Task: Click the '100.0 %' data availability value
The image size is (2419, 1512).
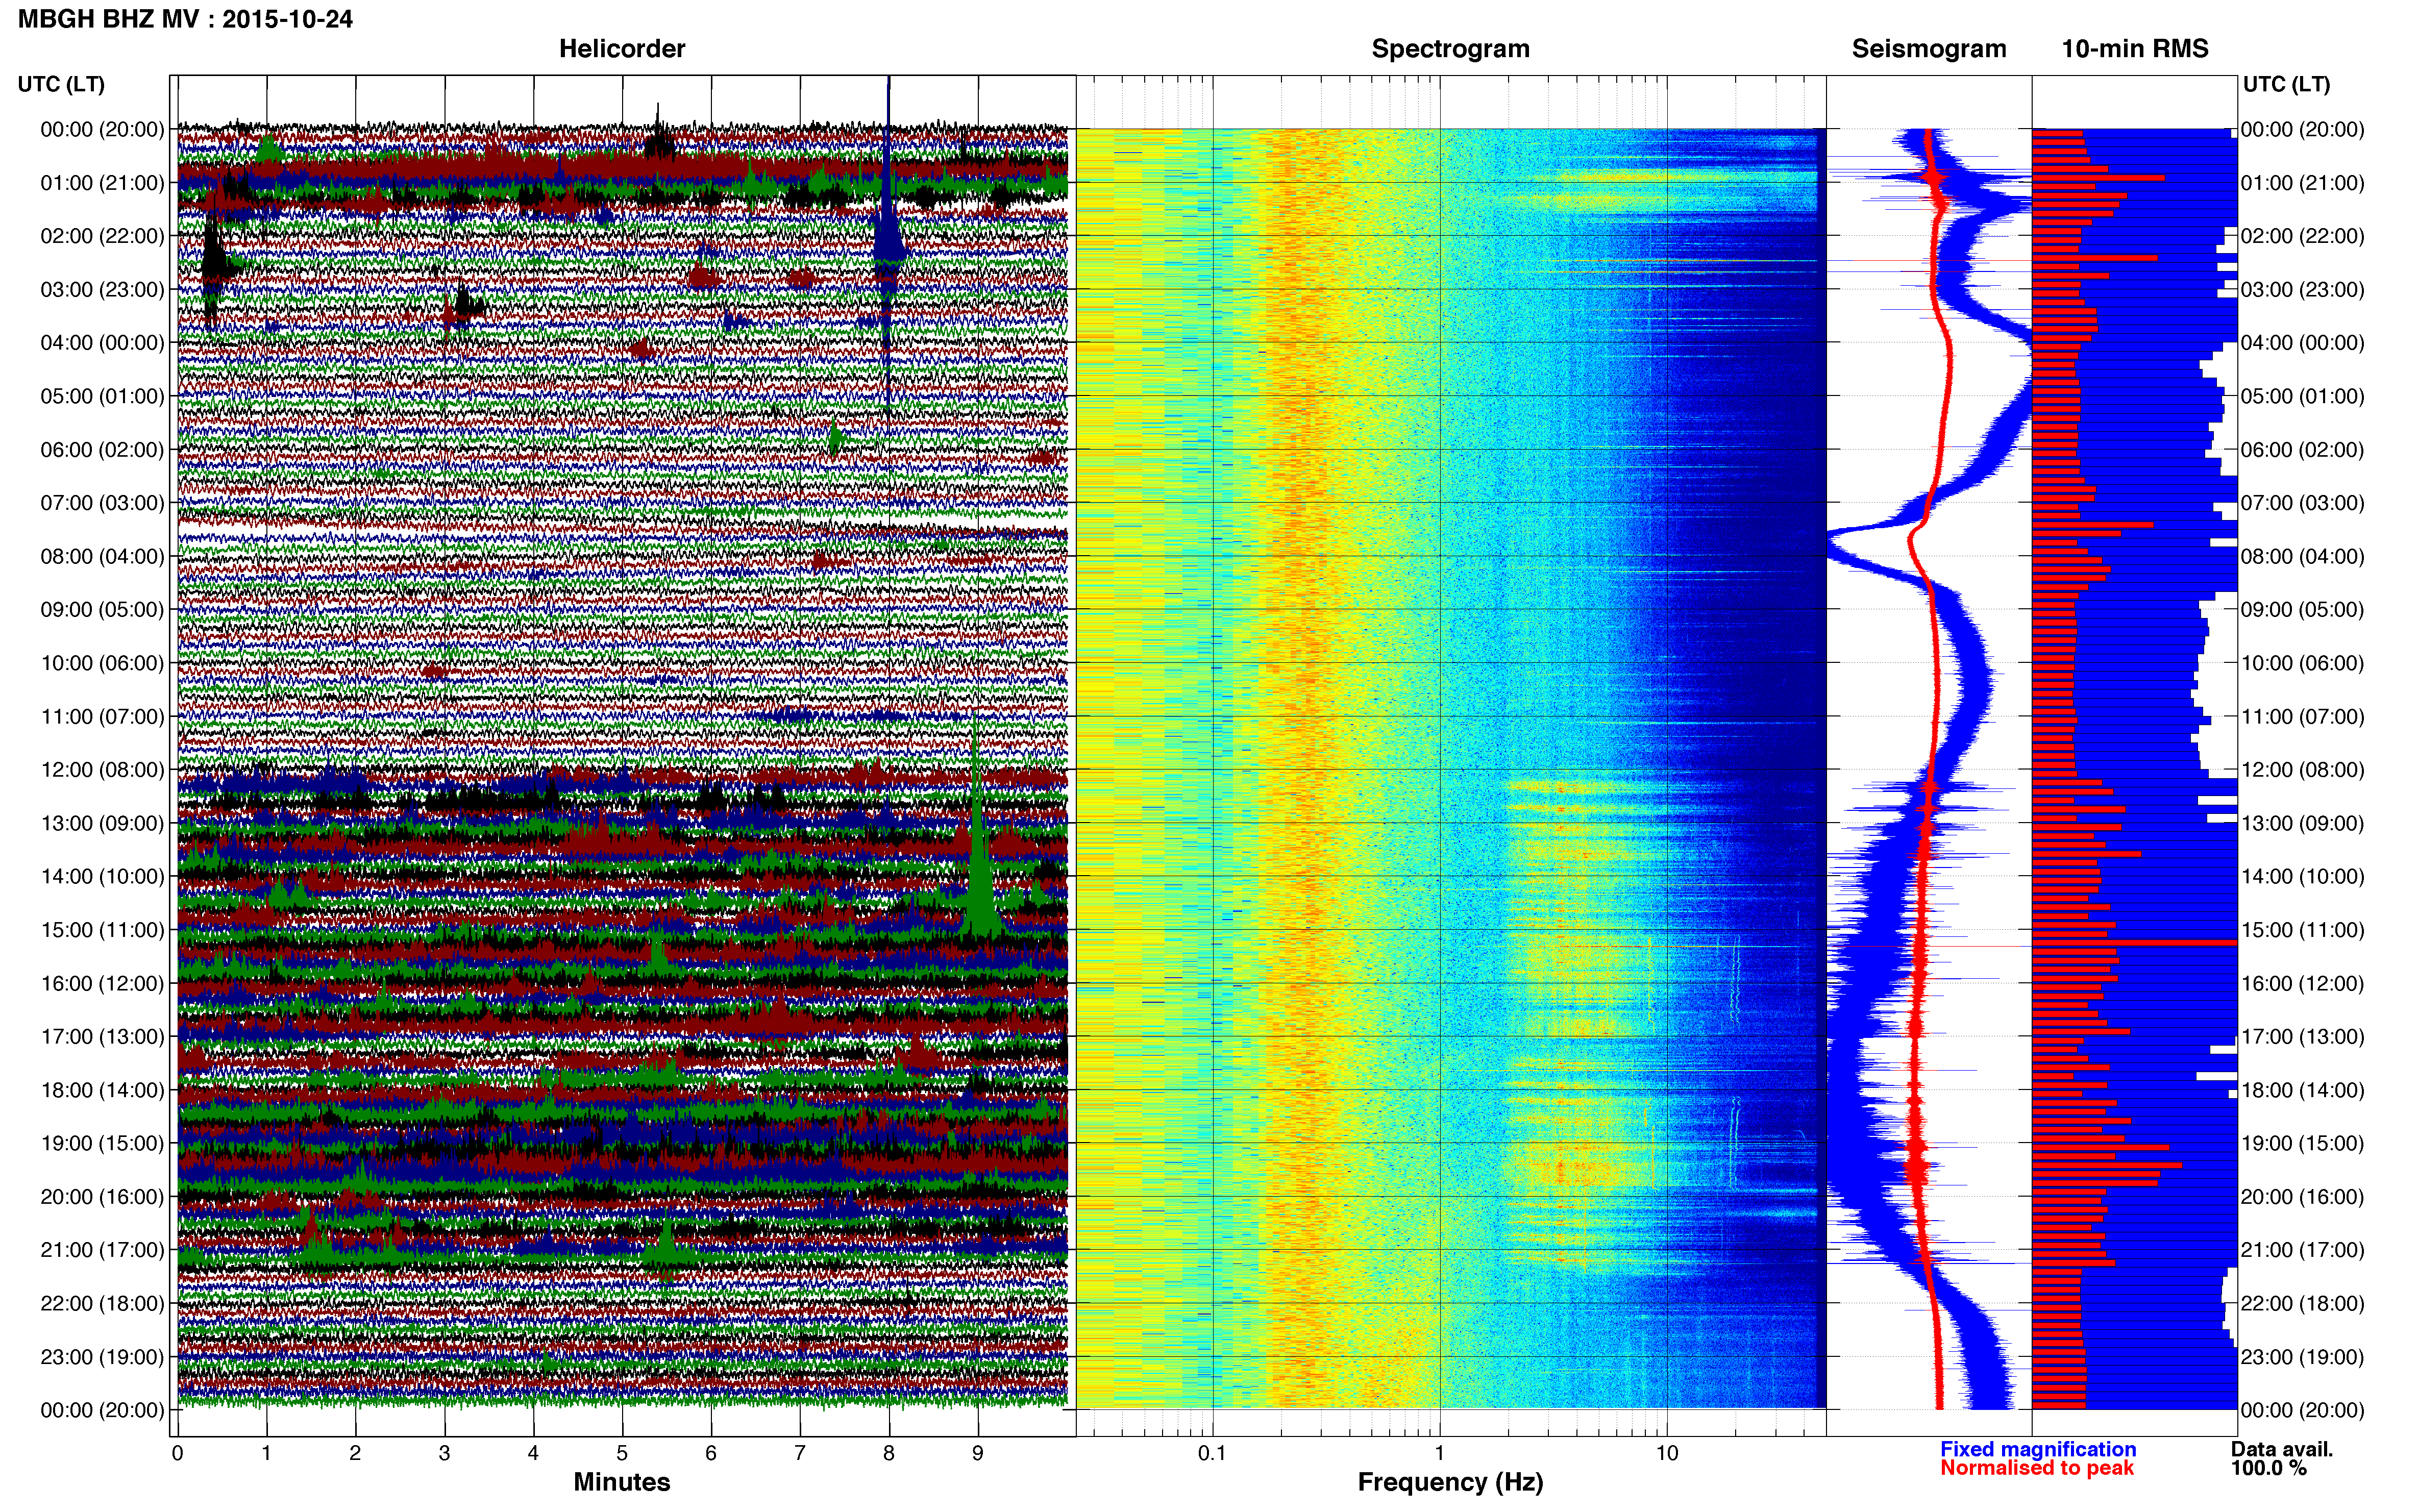Action: 2268,1468
